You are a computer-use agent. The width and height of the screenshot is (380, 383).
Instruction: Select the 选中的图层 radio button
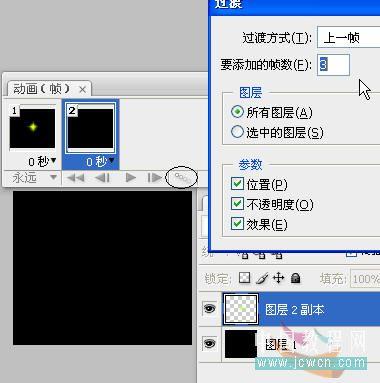(237, 132)
